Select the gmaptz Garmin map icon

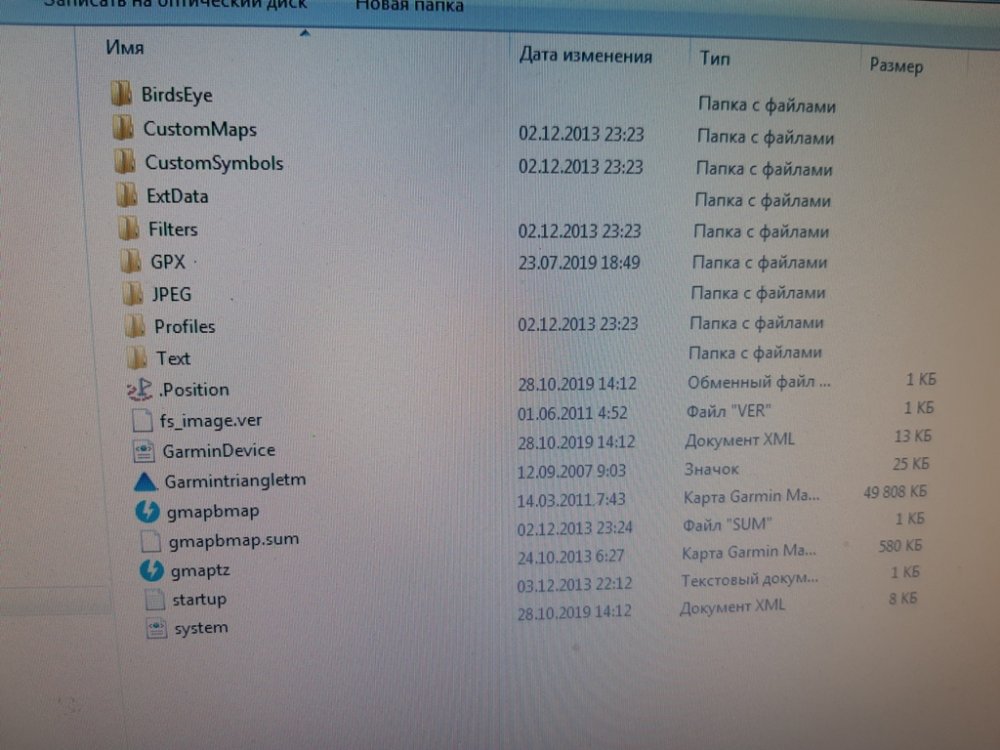pos(152,571)
